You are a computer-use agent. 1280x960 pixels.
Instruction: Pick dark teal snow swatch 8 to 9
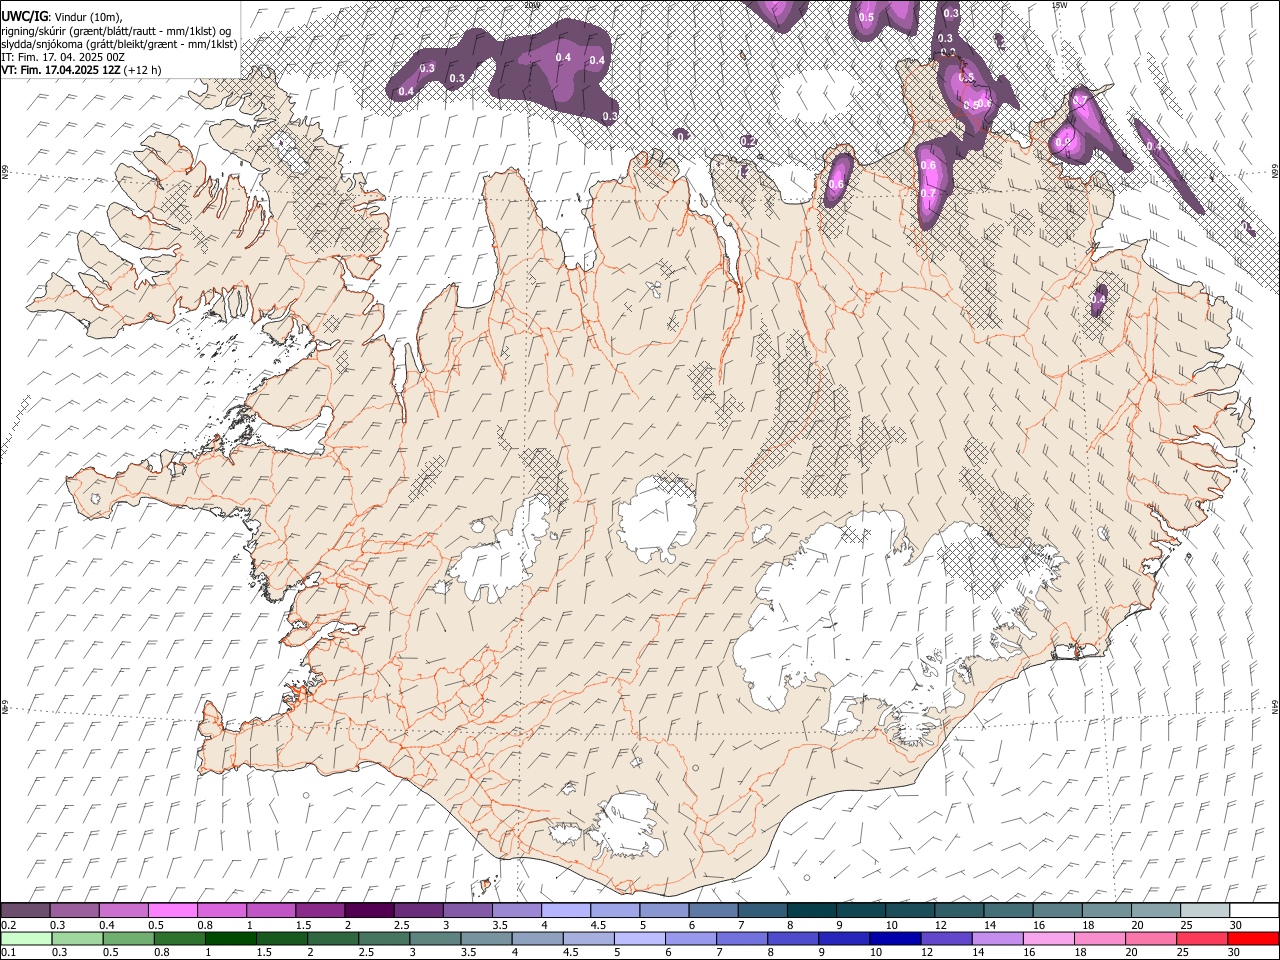(x=812, y=911)
